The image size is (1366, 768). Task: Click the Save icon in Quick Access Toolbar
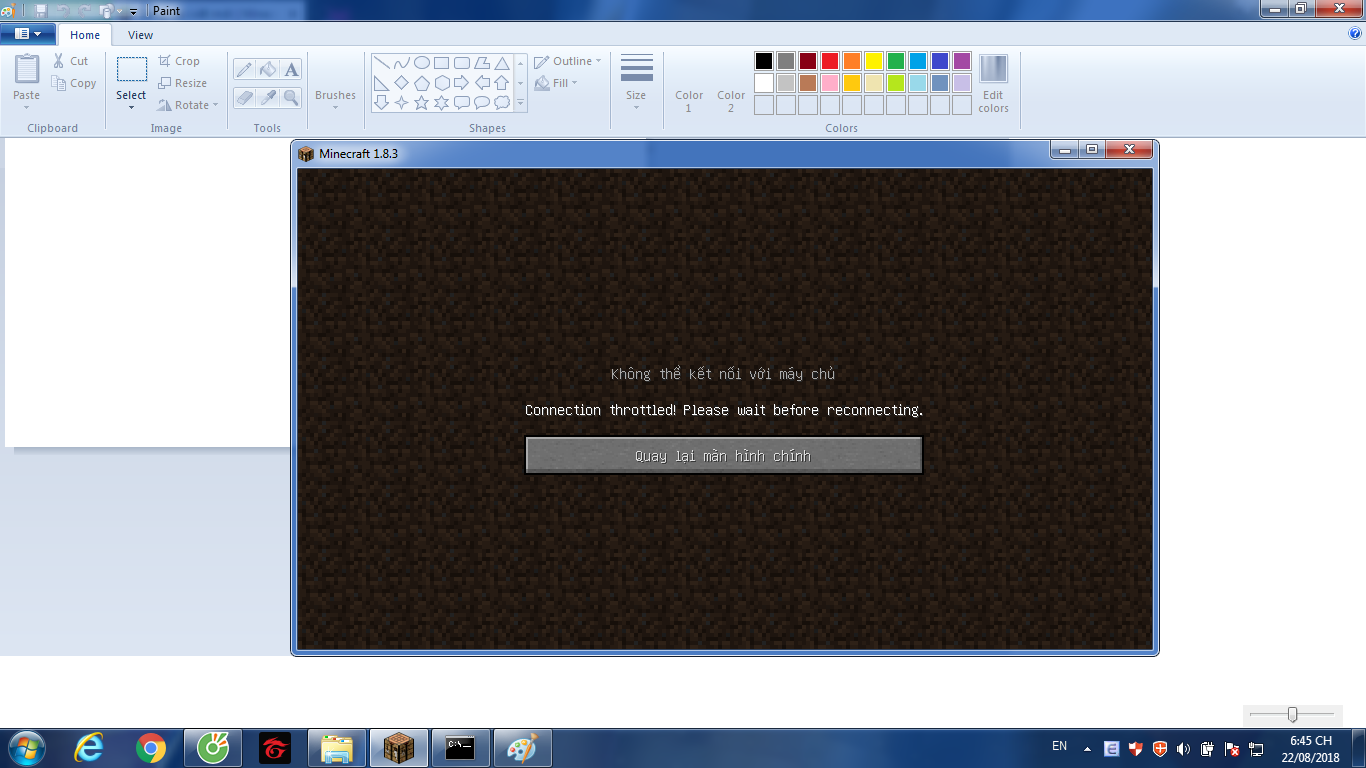click(x=41, y=10)
